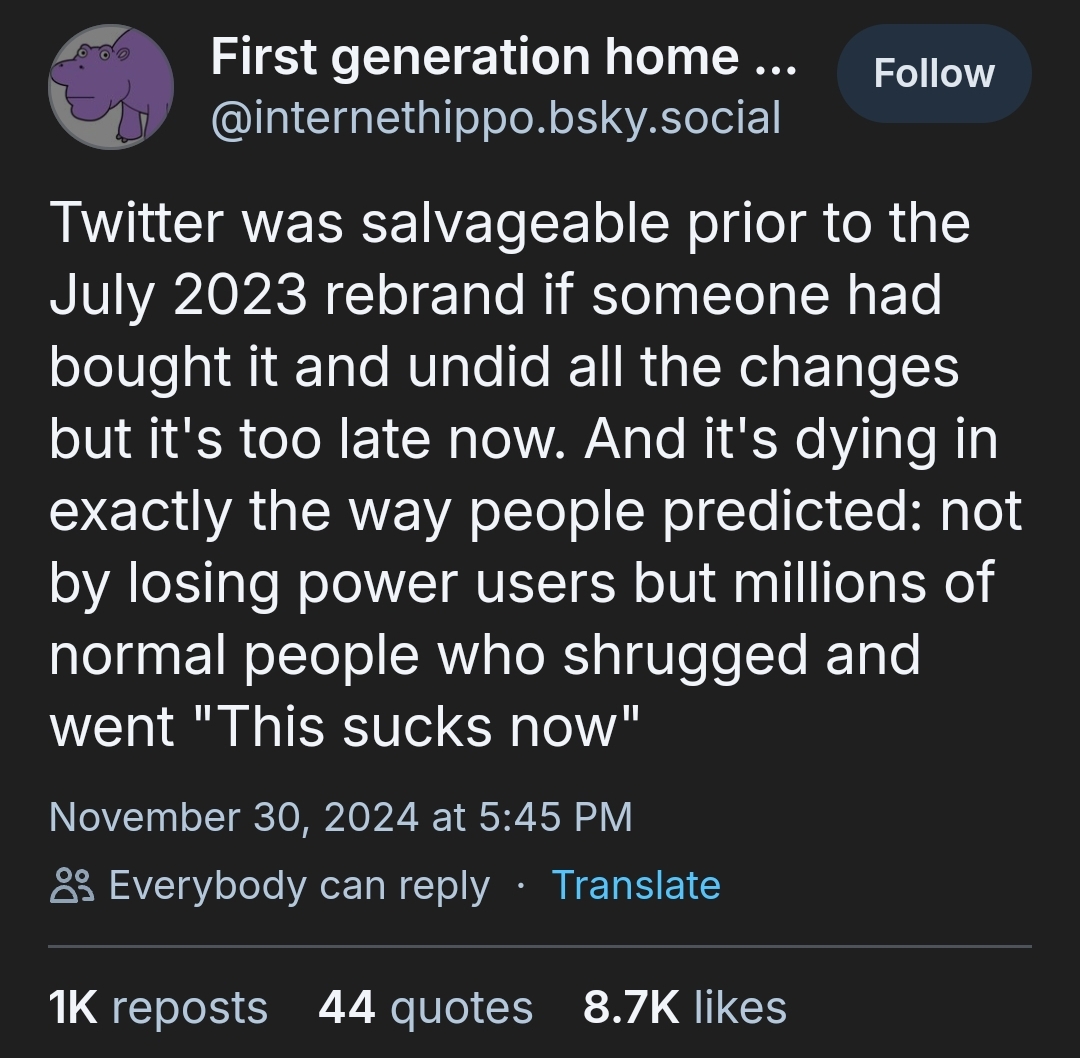Click the November 30, 2024 timestamp
Image resolution: width=1080 pixels, height=1058 pixels.
pyautogui.click(x=340, y=817)
